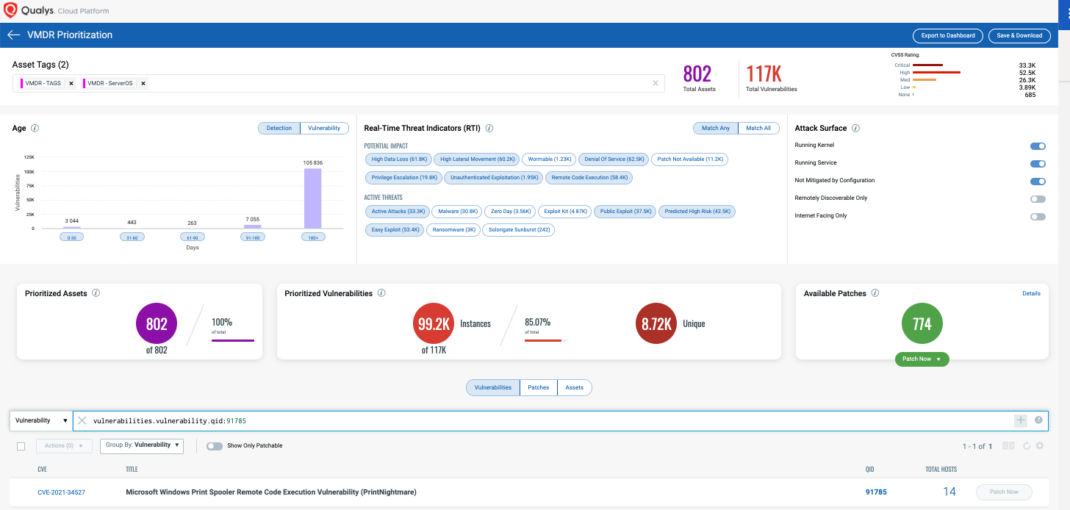Toggle the Remote Code Execution indicator

(589, 178)
